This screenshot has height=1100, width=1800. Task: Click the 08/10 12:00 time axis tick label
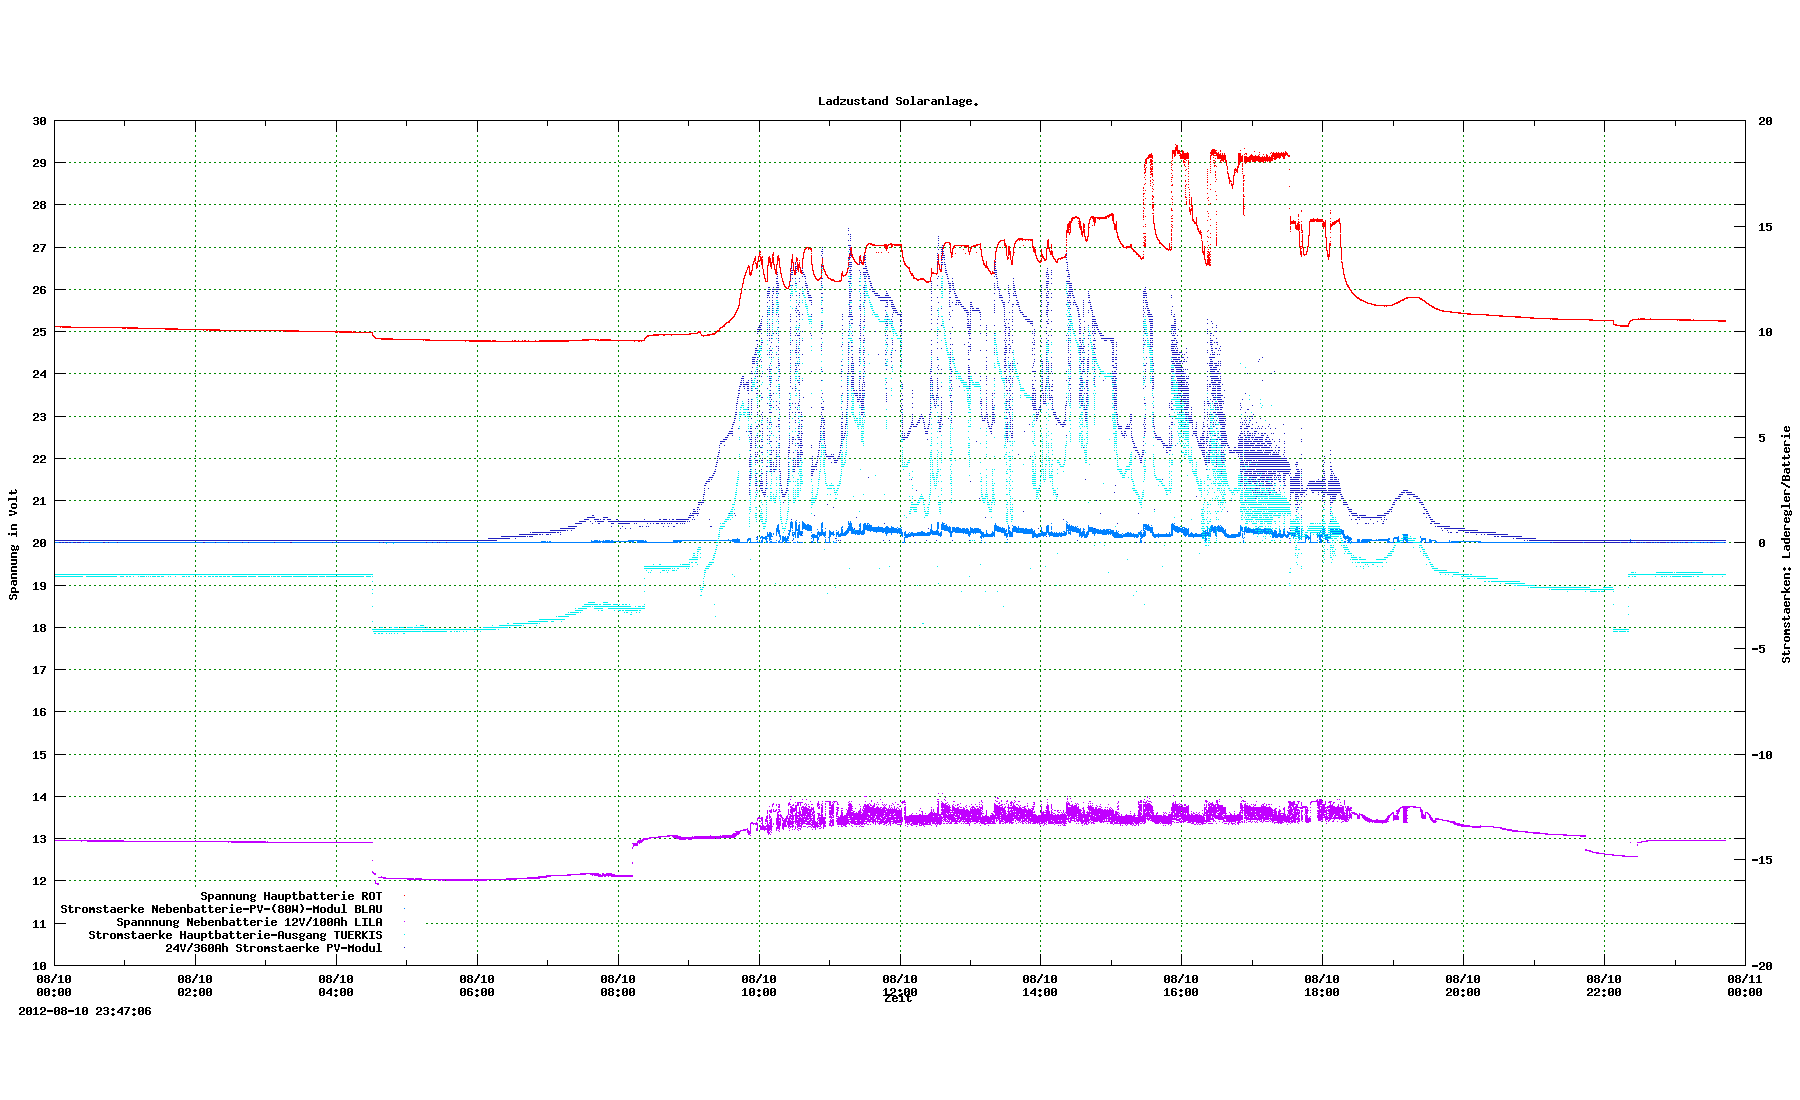[x=899, y=985]
